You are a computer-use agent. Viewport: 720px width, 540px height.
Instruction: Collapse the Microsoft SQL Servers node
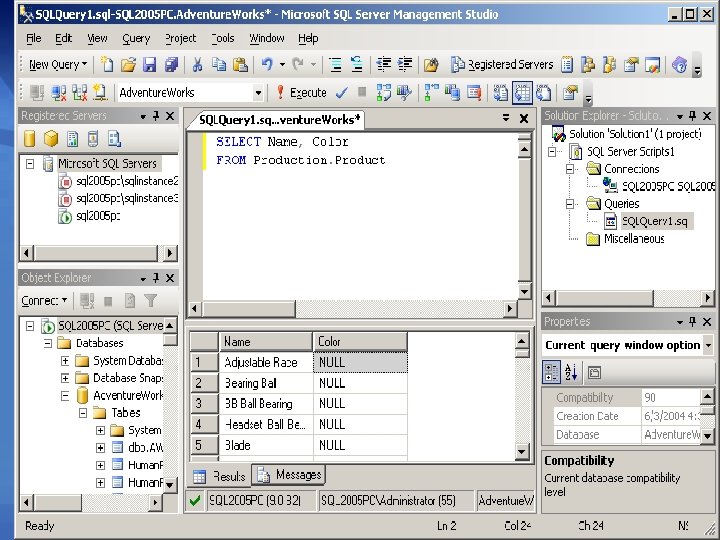point(30,163)
